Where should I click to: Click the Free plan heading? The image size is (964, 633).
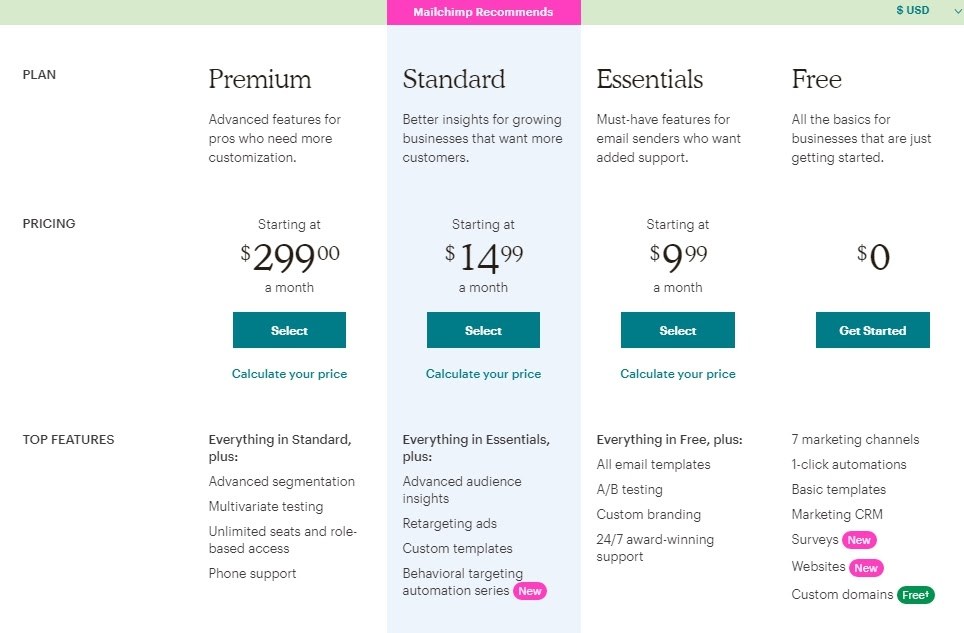(816, 79)
